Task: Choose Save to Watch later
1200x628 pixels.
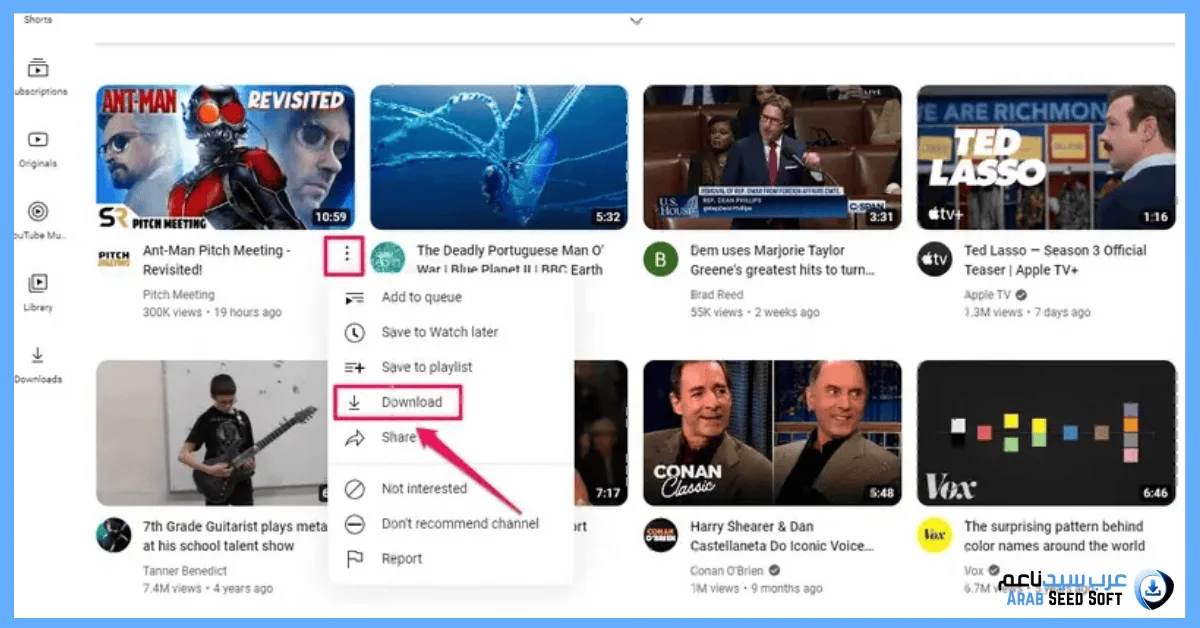Action: 439,332
